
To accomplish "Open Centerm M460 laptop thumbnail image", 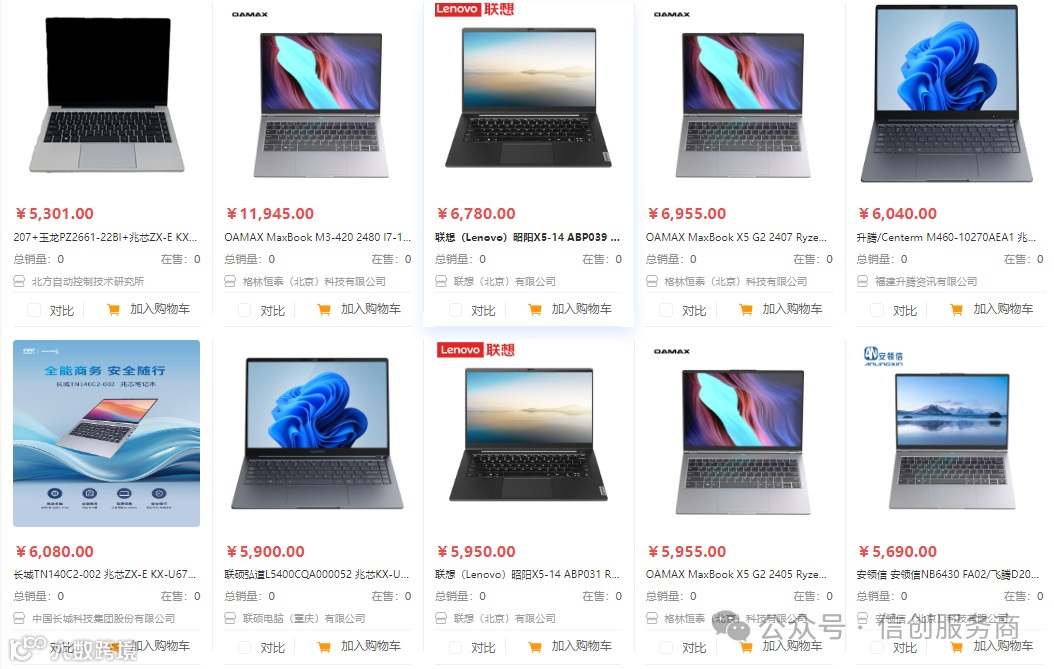I will 948,94.
